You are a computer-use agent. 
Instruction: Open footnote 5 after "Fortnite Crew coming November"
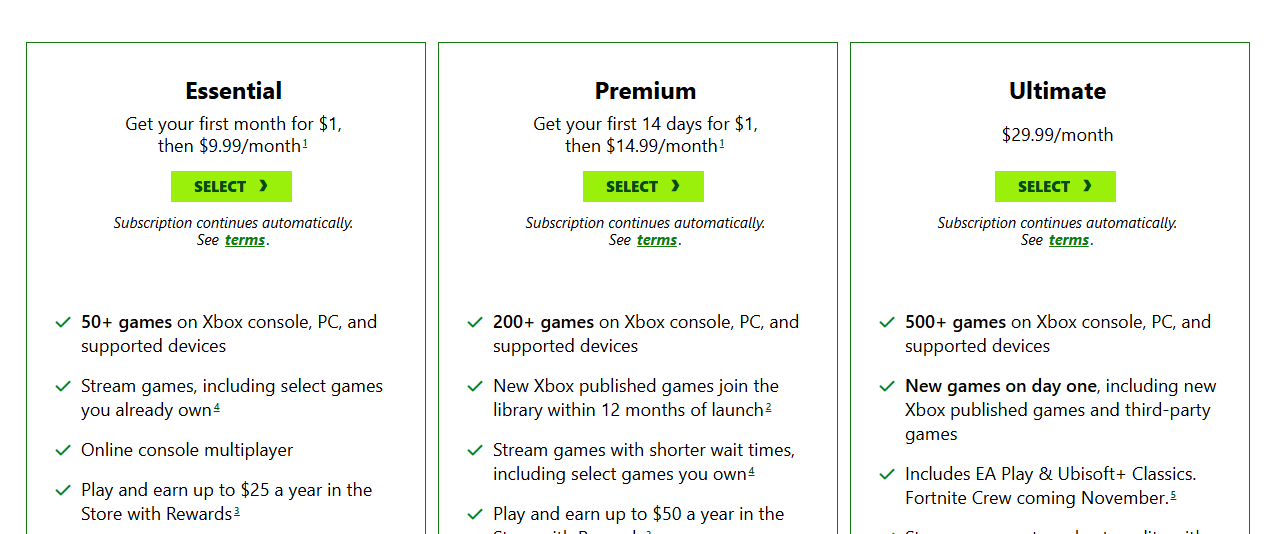point(1173,495)
